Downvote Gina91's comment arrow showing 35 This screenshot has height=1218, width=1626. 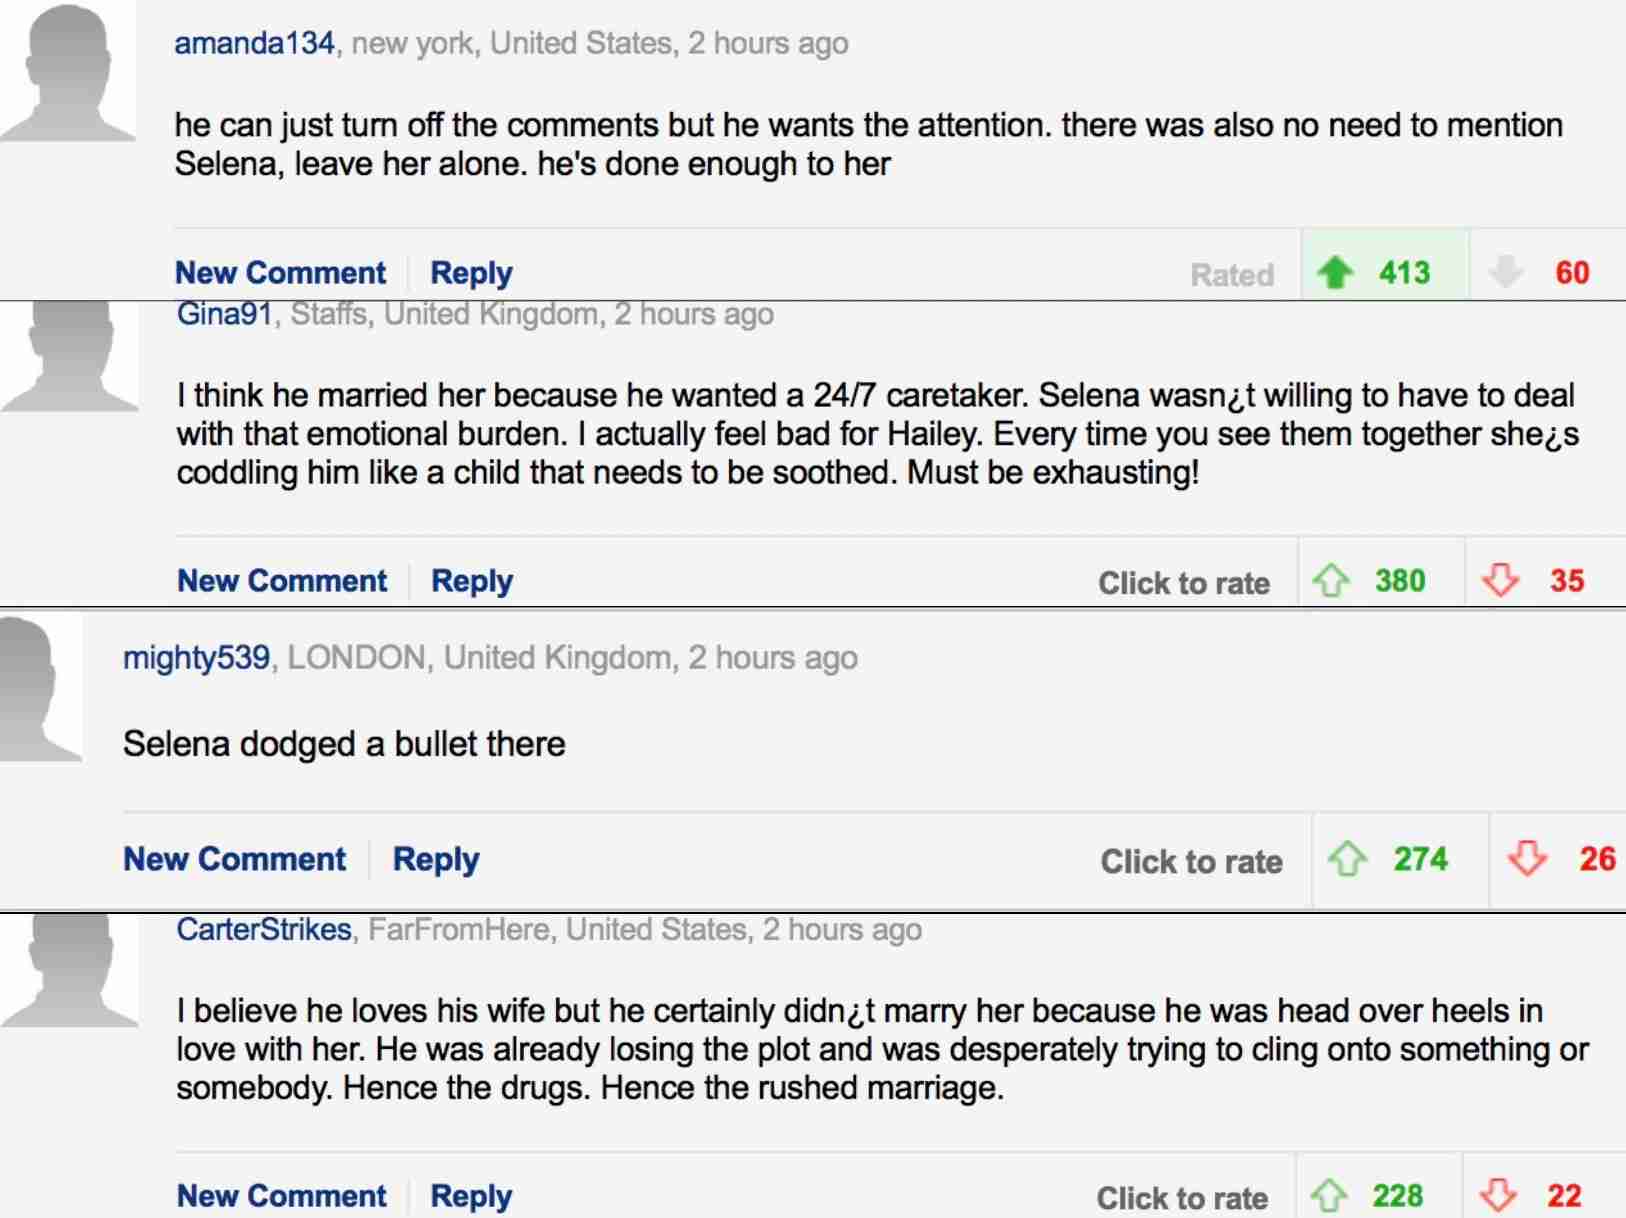[x=1500, y=580]
